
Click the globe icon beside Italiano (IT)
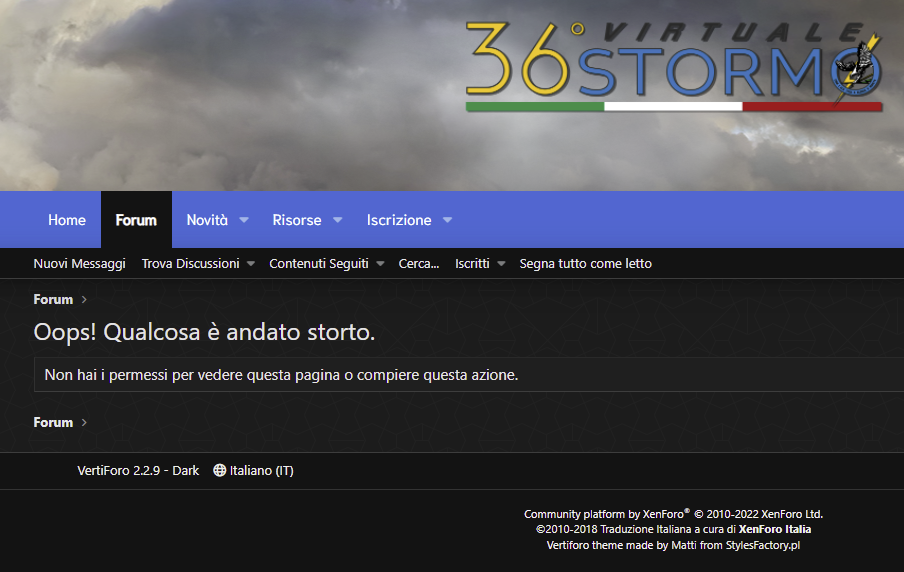(220, 471)
